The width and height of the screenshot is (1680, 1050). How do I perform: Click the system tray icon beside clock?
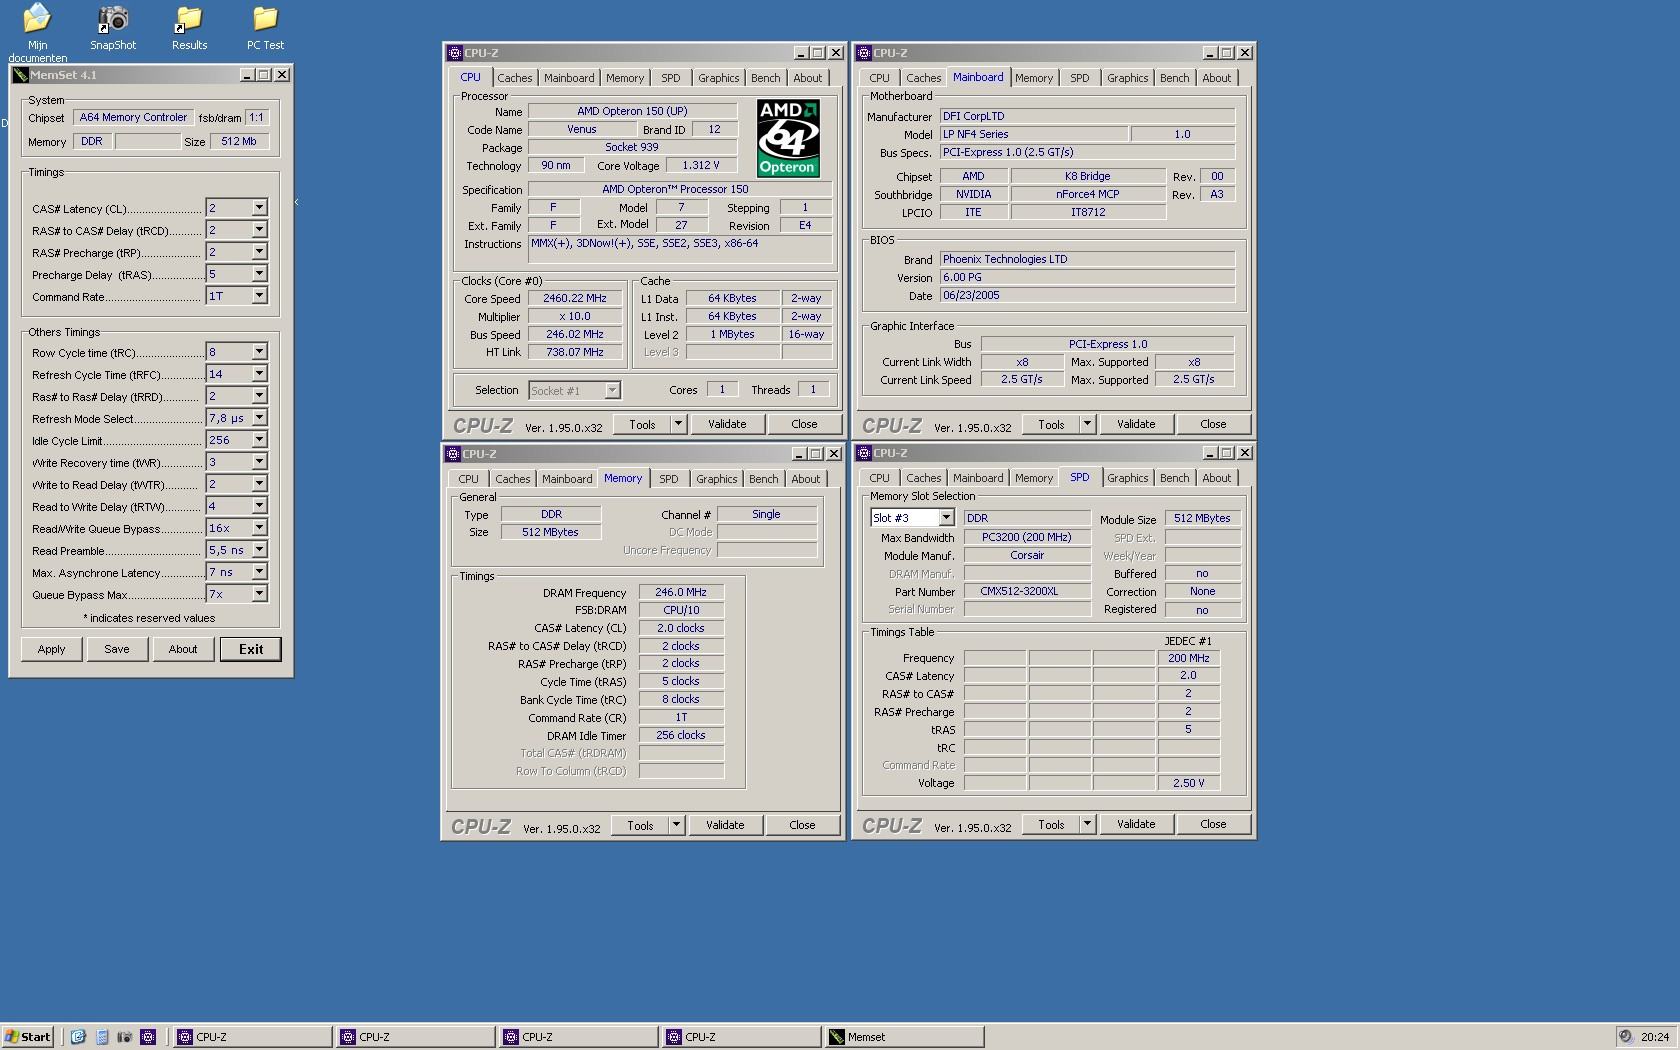point(1626,1037)
